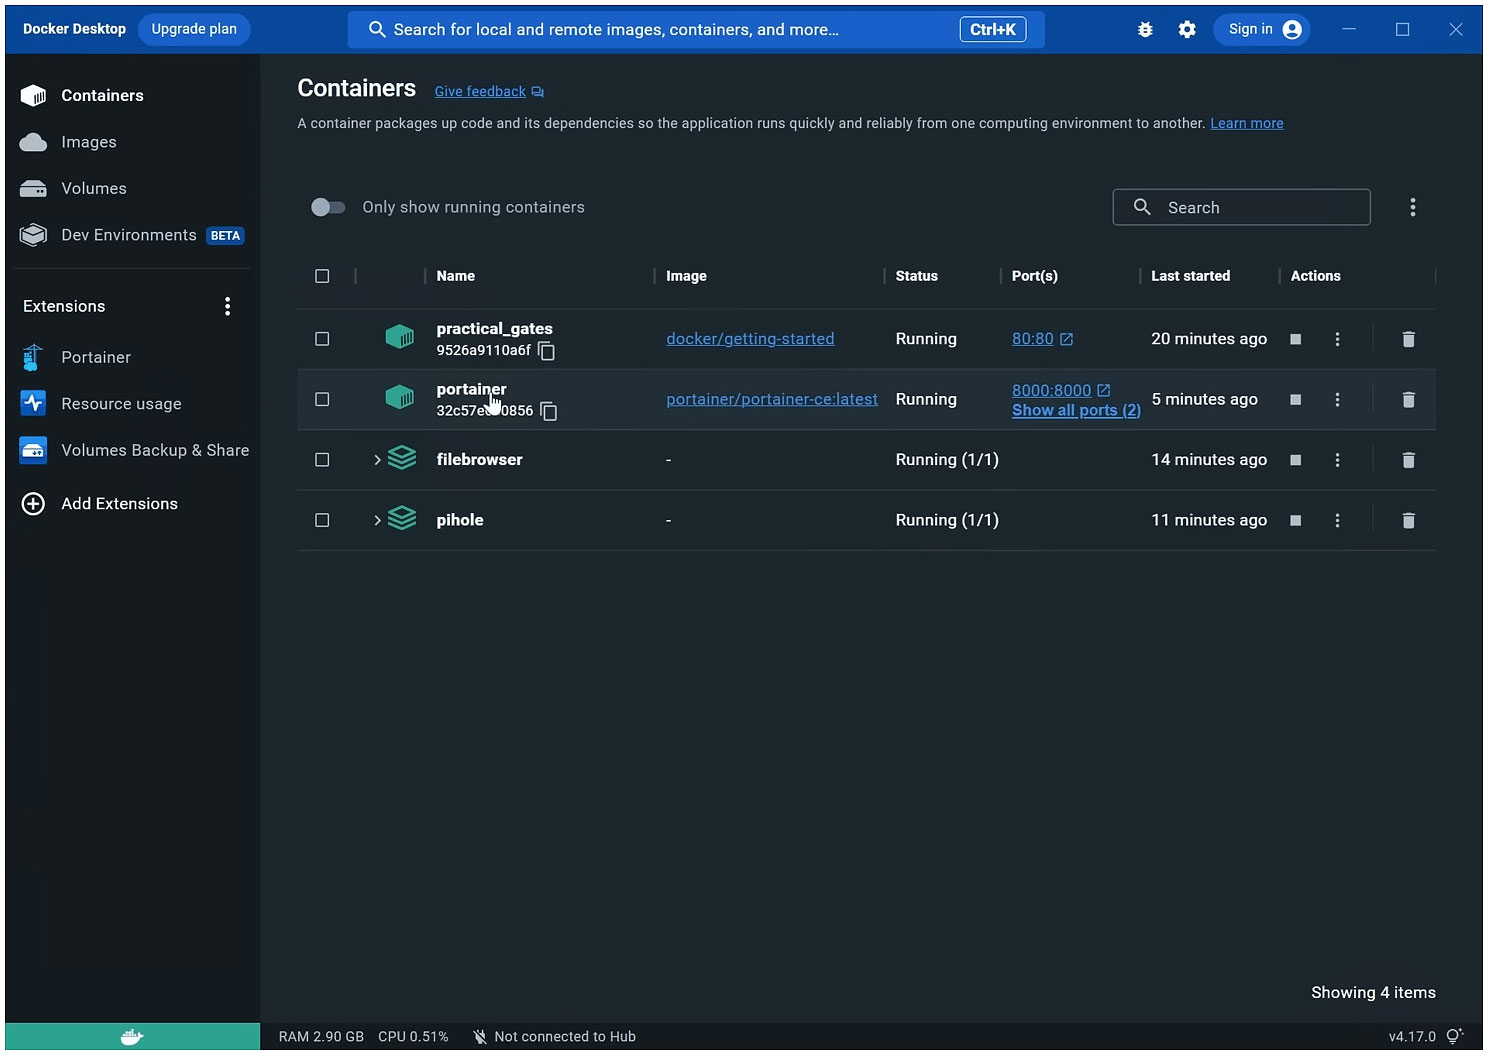Sort by Name column header
1488x1055 pixels.
coord(456,276)
